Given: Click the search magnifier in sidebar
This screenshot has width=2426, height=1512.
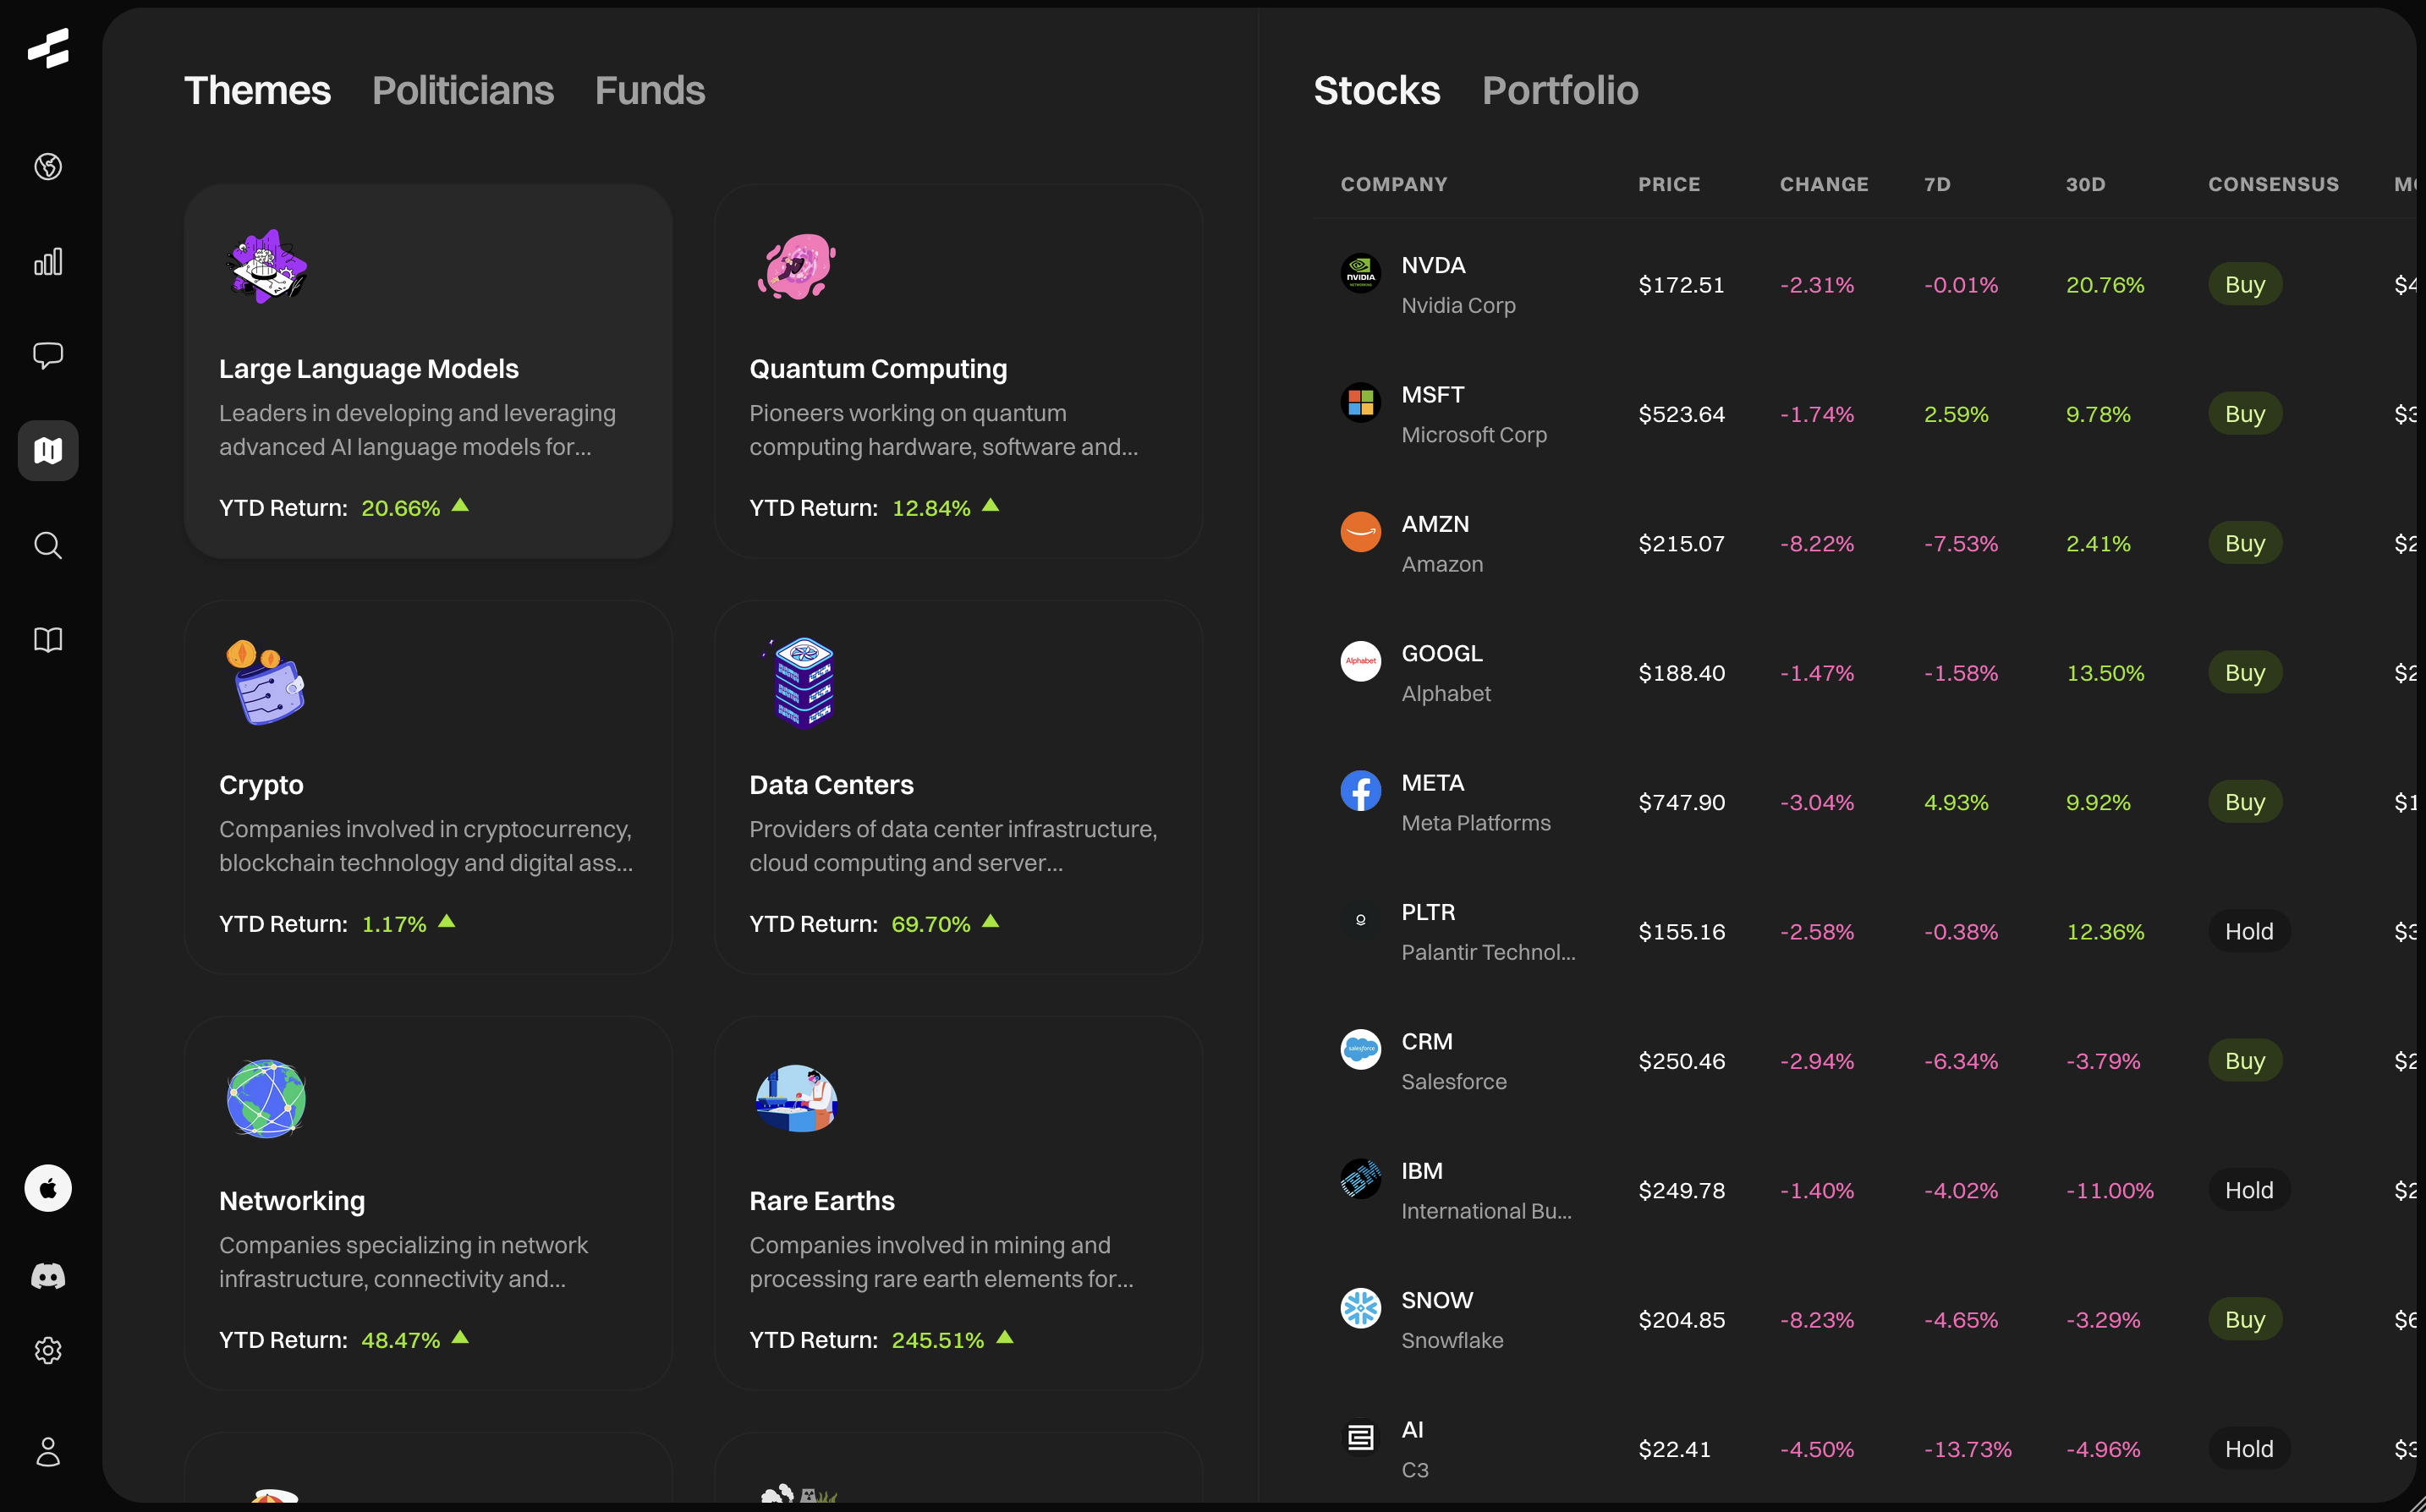Looking at the screenshot, I should coord(48,545).
